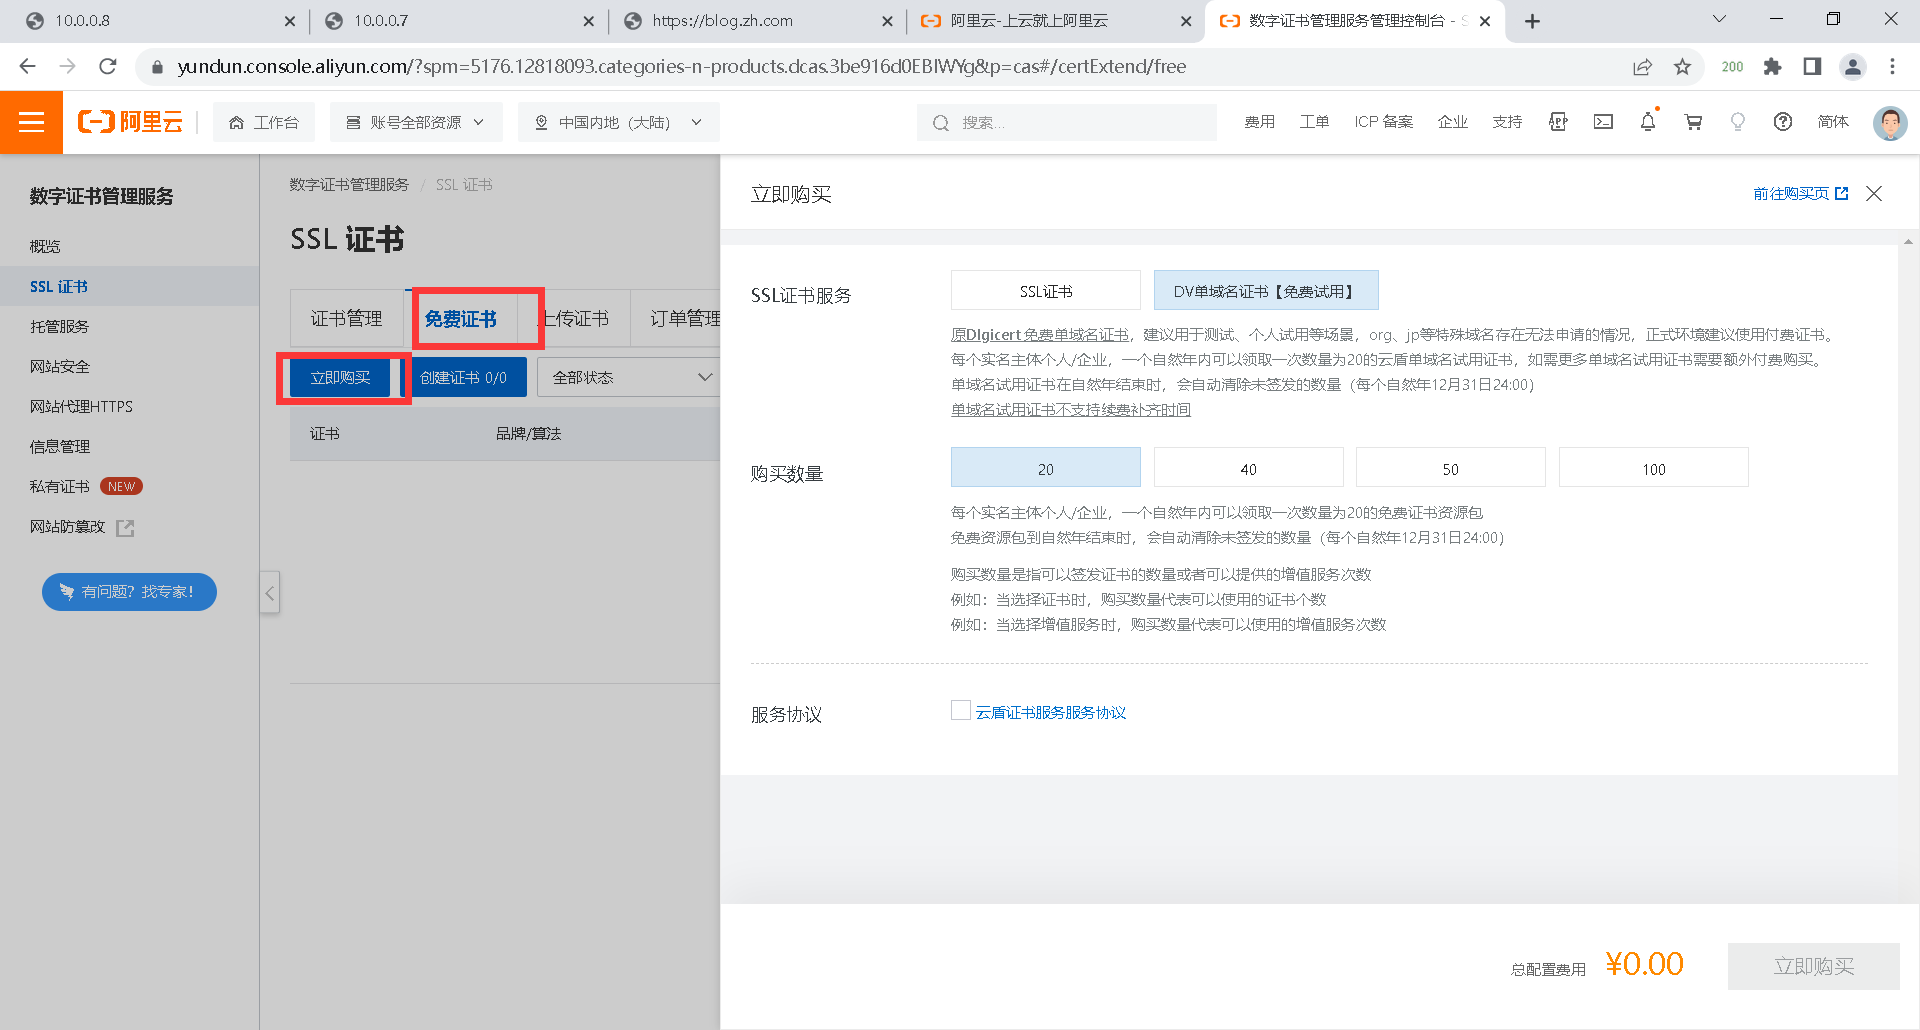The width and height of the screenshot is (1920, 1030).
Task: Open 网站代理HTTPS in the sidebar
Action: pos(81,406)
